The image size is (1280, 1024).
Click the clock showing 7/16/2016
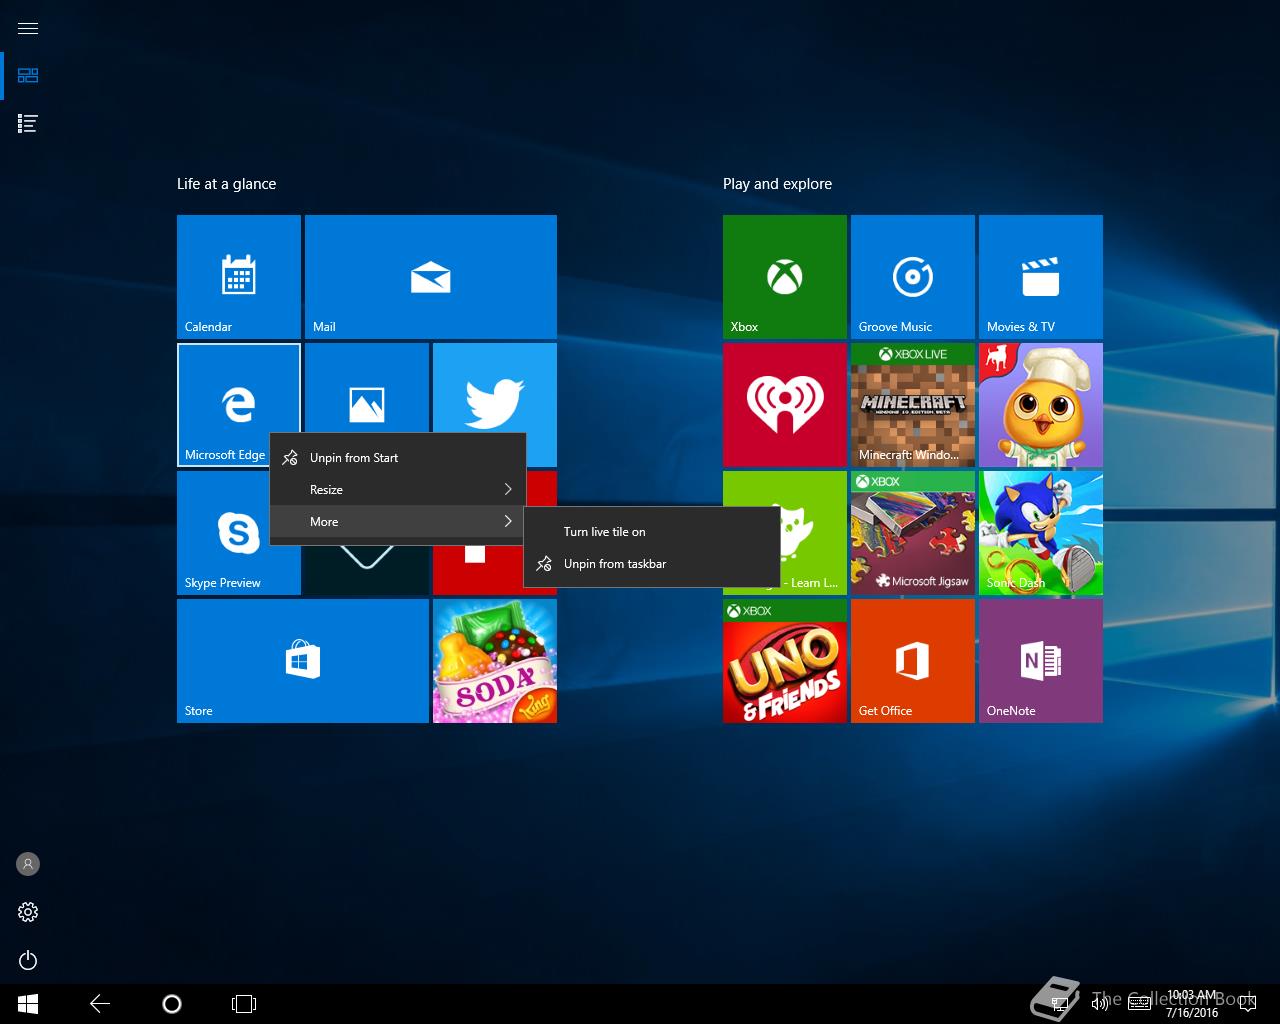click(x=1192, y=1004)
